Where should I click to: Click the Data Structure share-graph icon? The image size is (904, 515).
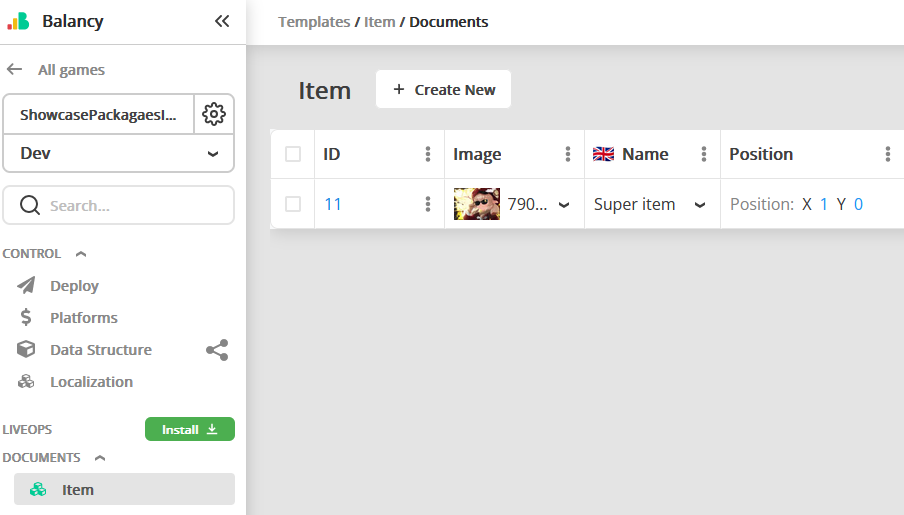[x=217, y=350]
